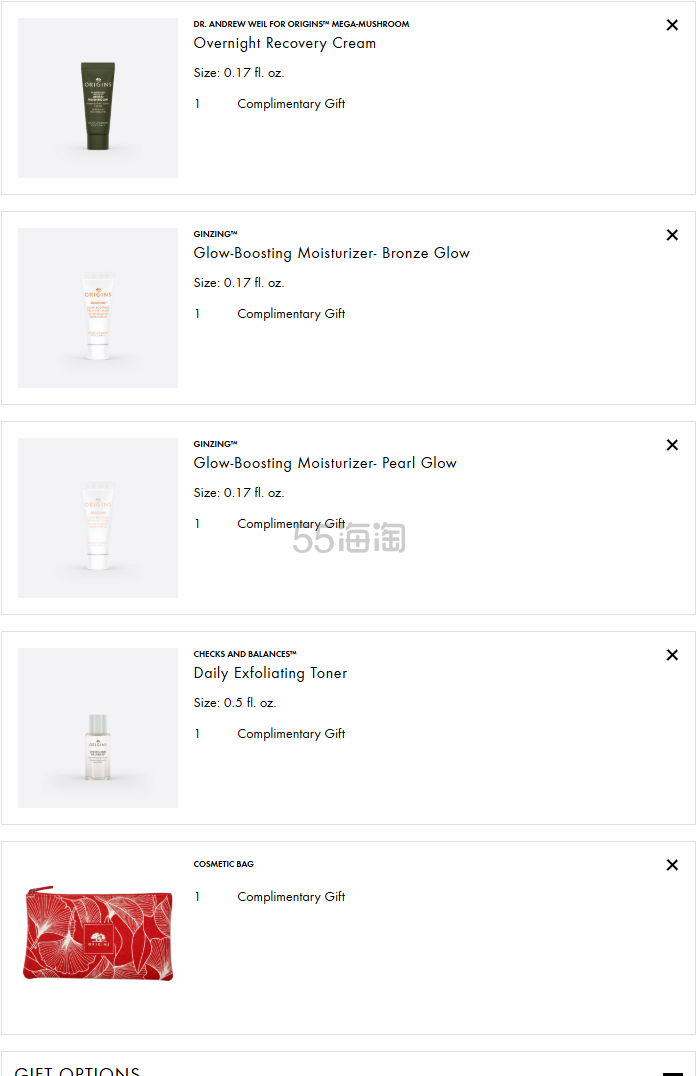The width and height of the screenshot is (699, 1076).
Task: Remove the Overnight Recovery Cream gift
Action: pos(672,25)
